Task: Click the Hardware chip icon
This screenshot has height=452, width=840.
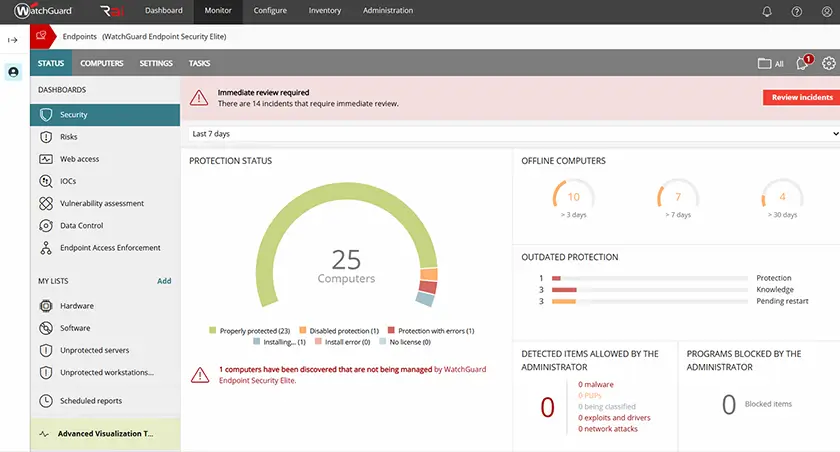Action: coord(46,306)
